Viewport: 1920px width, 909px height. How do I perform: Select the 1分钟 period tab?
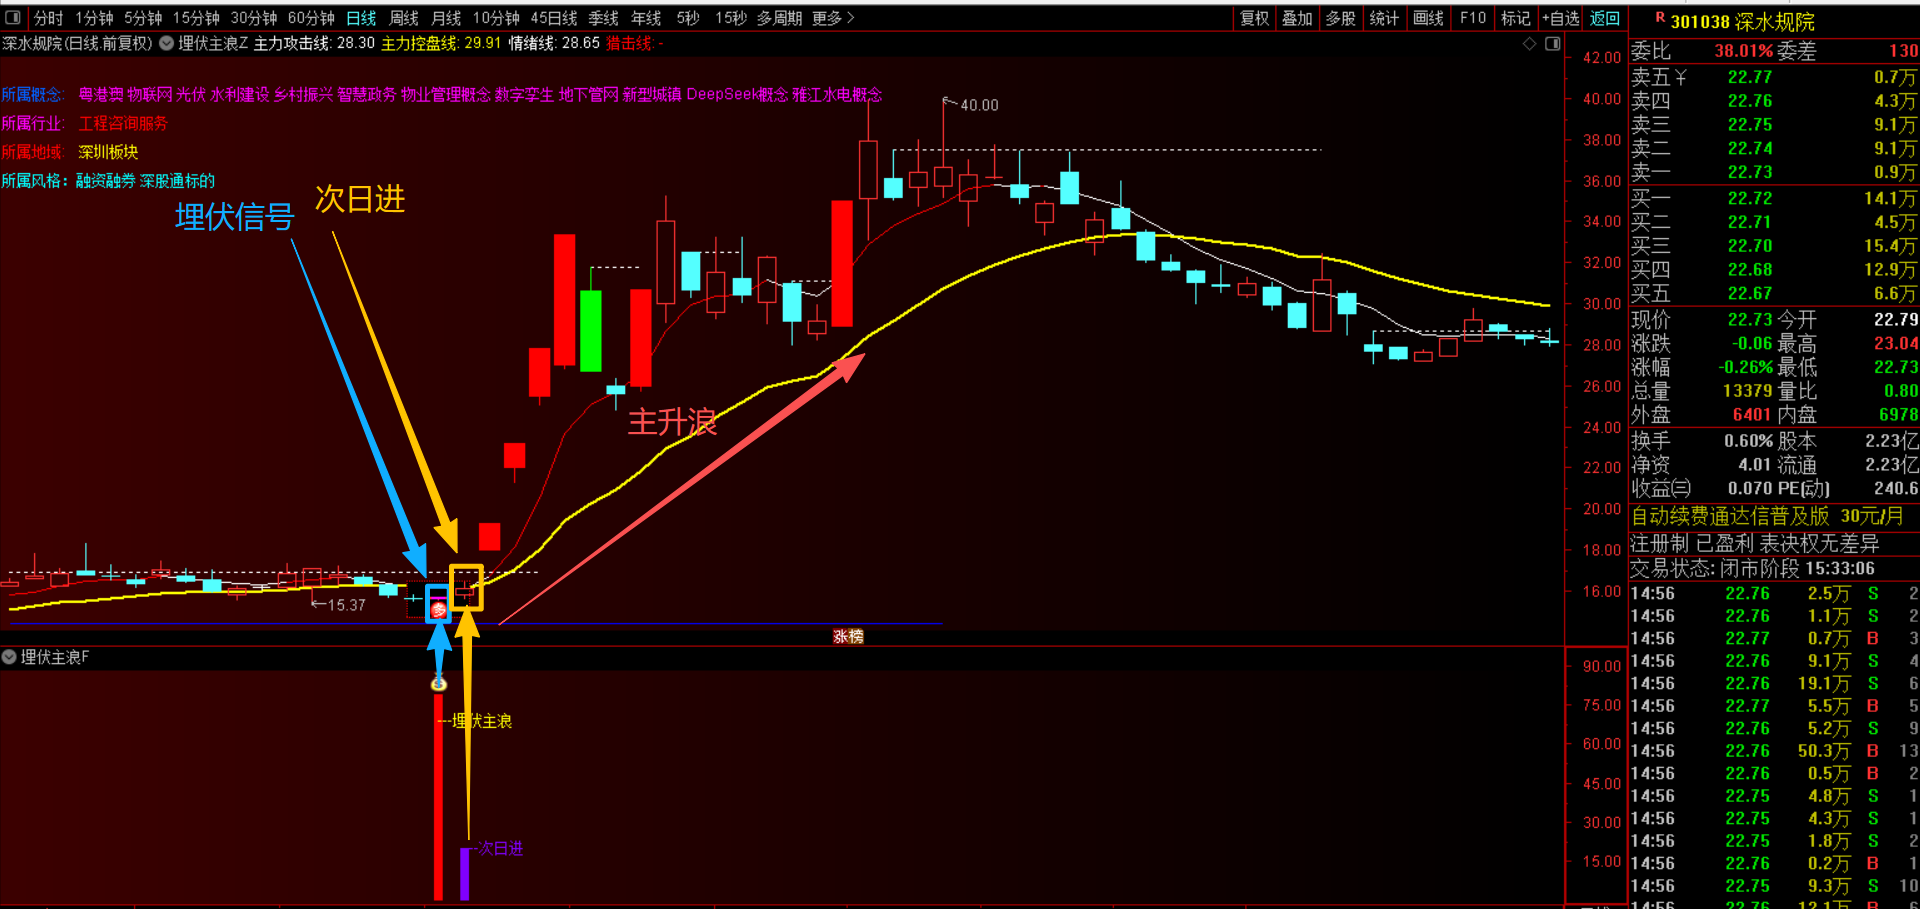tap(94, 18)
